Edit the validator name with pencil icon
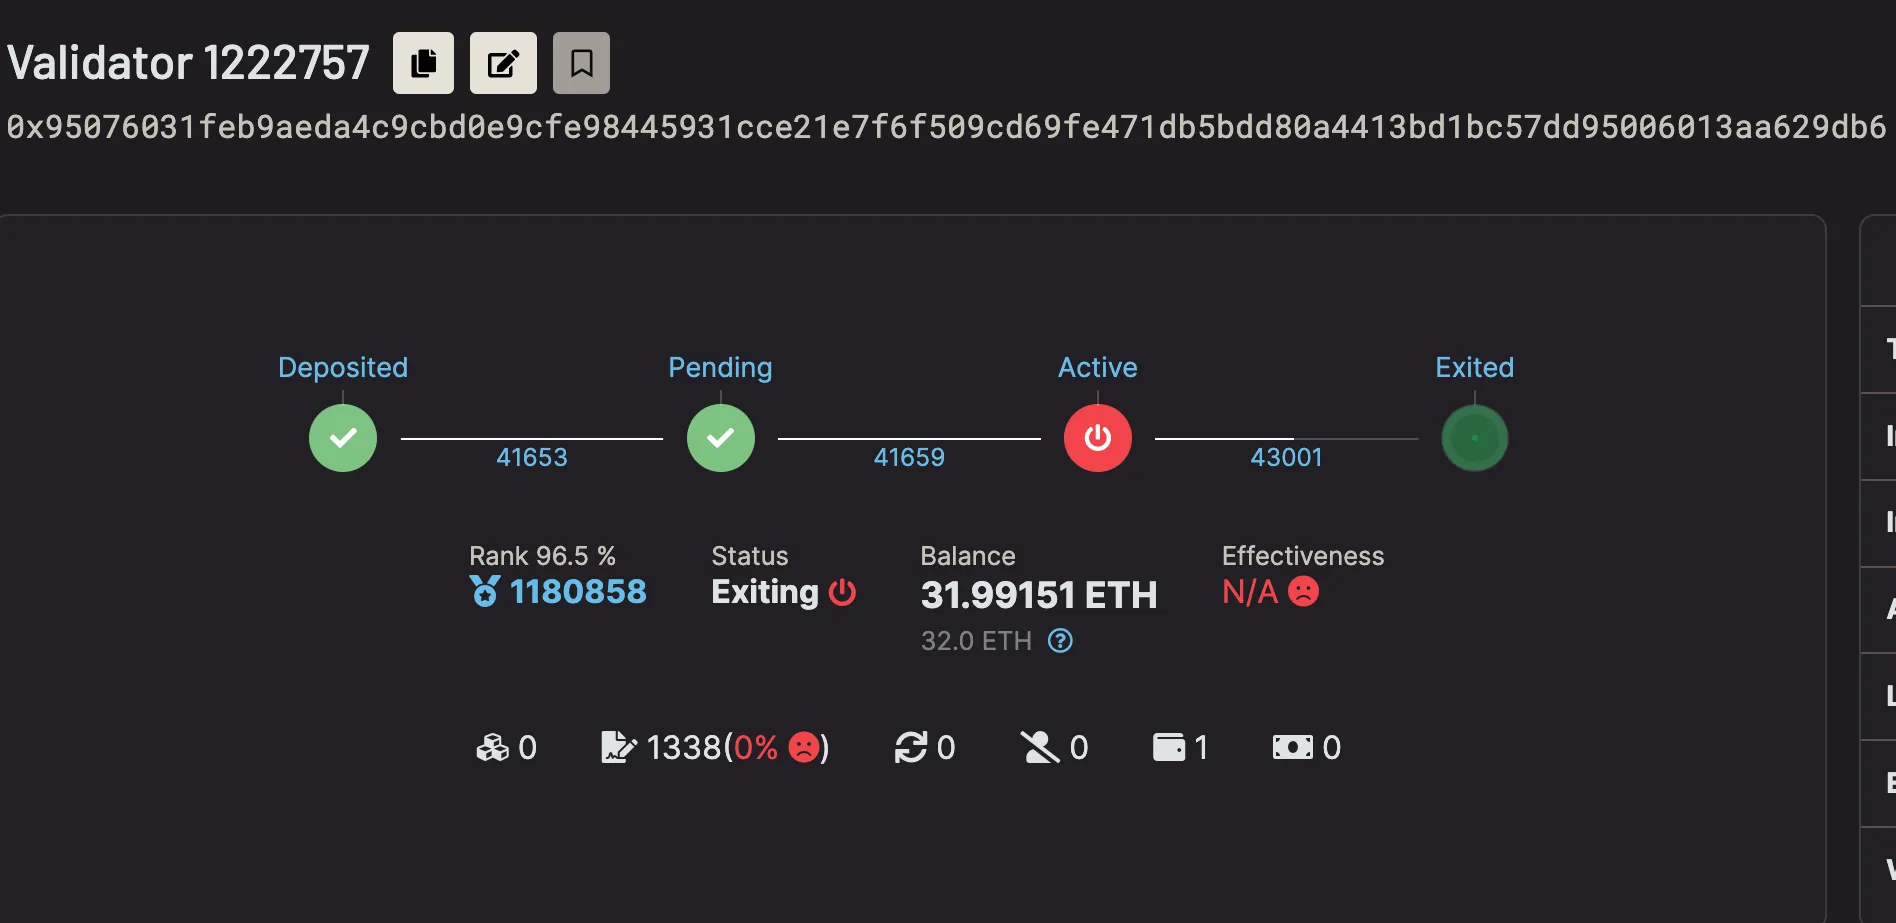The image size is (1896, 923). (502, 62)
